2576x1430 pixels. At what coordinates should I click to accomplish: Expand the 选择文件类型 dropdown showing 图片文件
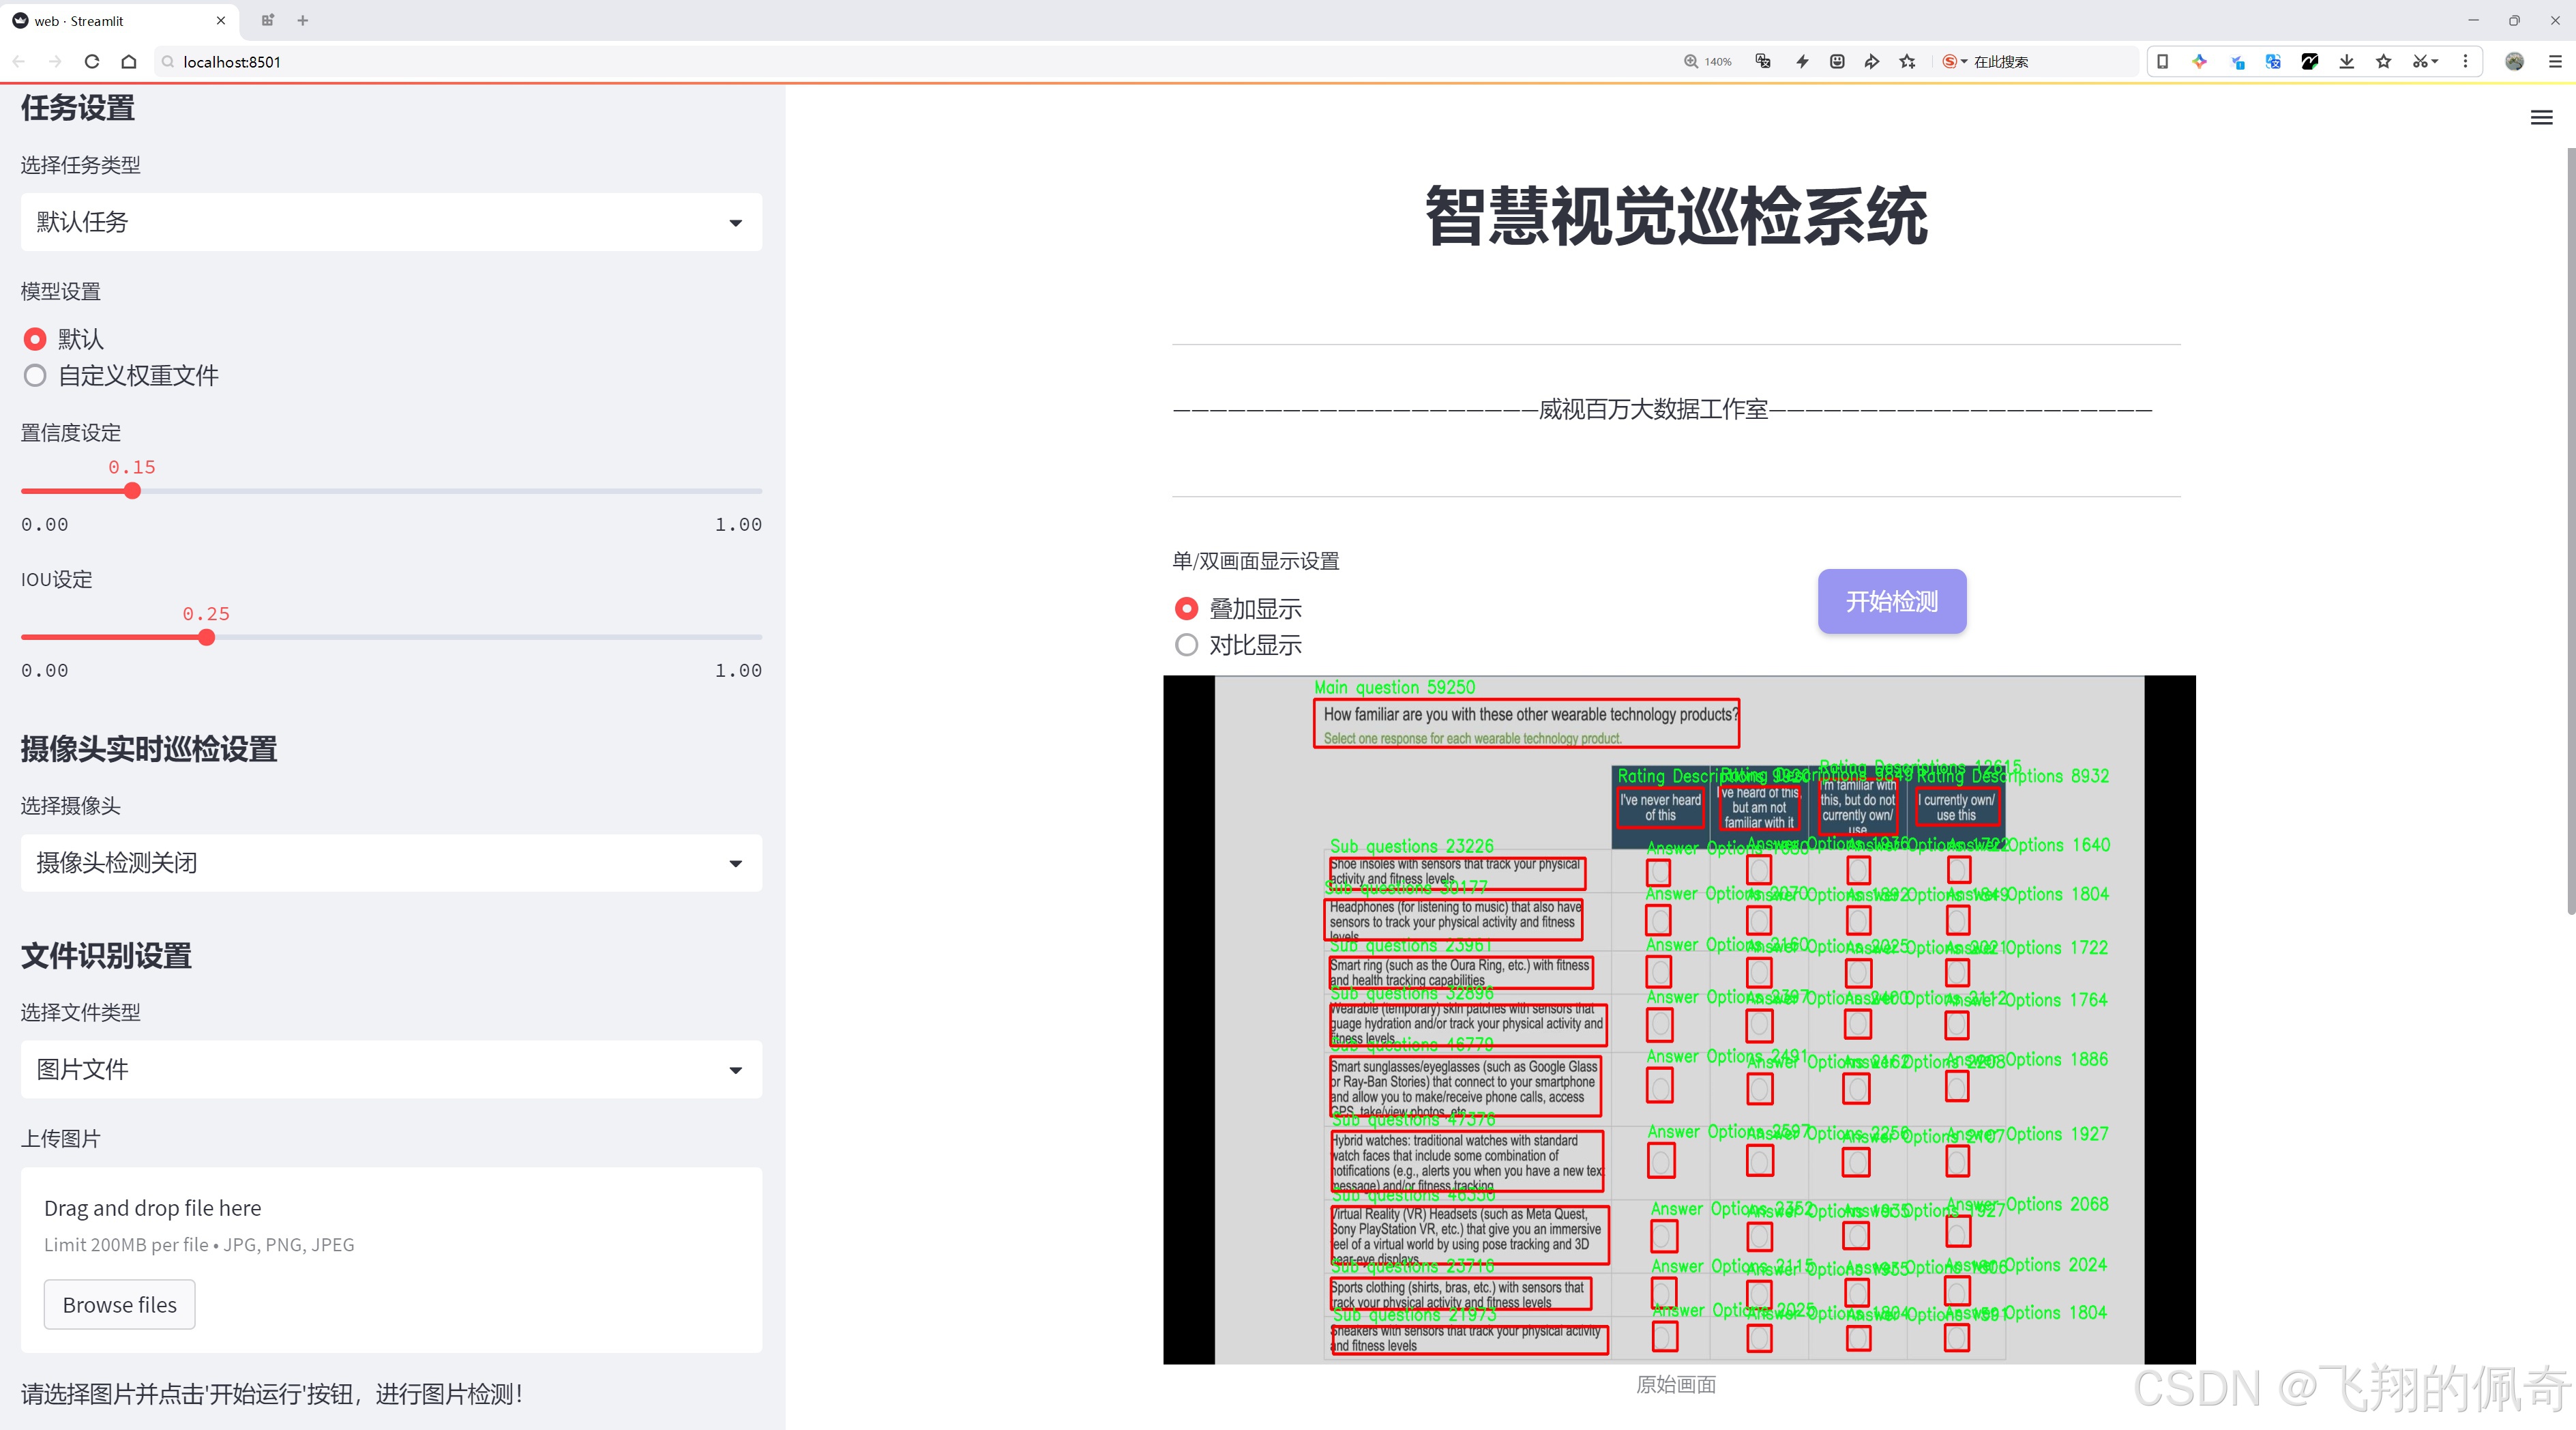point(391,1070)
